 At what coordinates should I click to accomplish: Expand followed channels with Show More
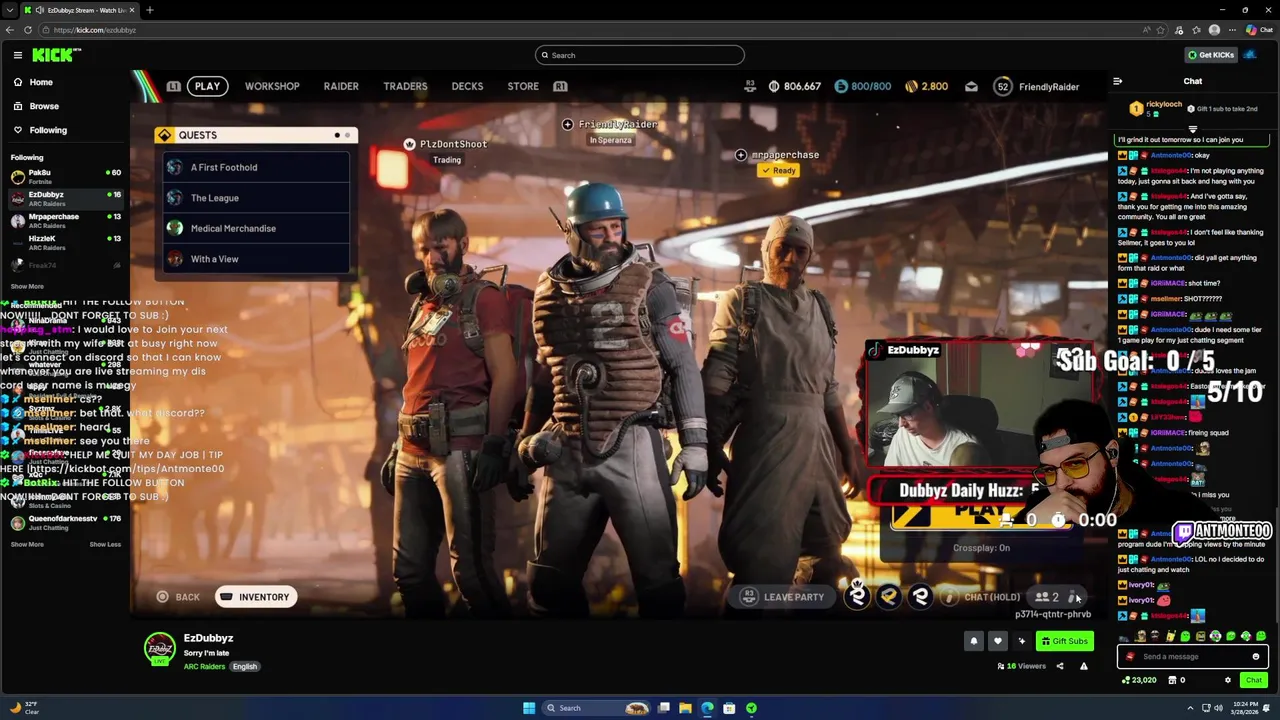pos(27,286)
